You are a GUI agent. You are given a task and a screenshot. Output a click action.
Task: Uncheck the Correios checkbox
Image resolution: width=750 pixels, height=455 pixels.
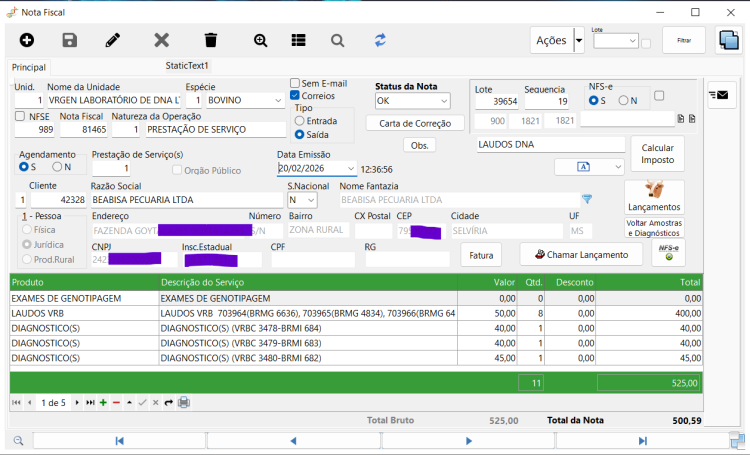tap(295, 96)
